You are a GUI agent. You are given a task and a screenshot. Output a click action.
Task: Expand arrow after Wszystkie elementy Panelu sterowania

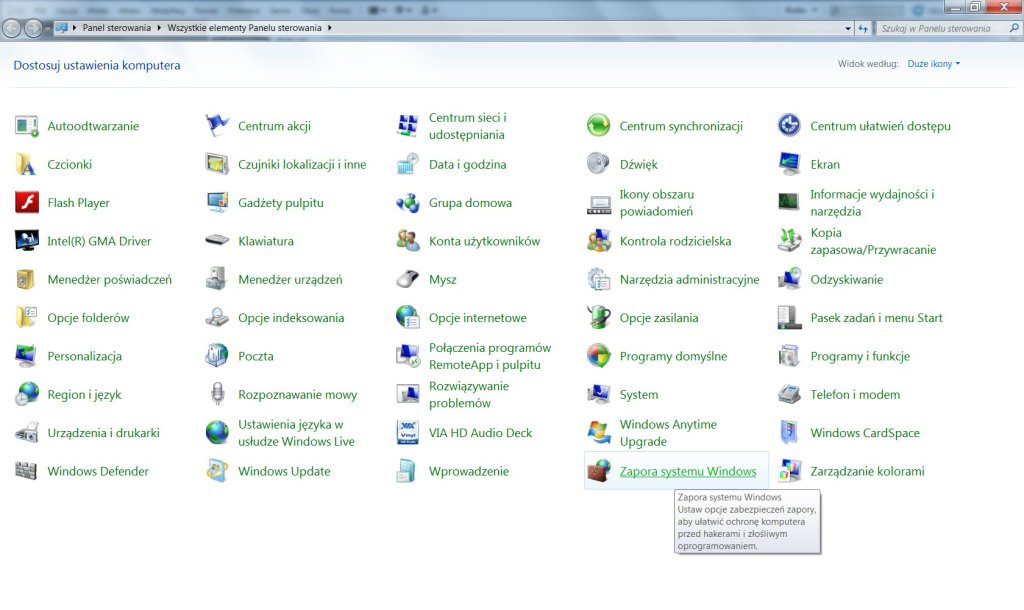(330, 28)
